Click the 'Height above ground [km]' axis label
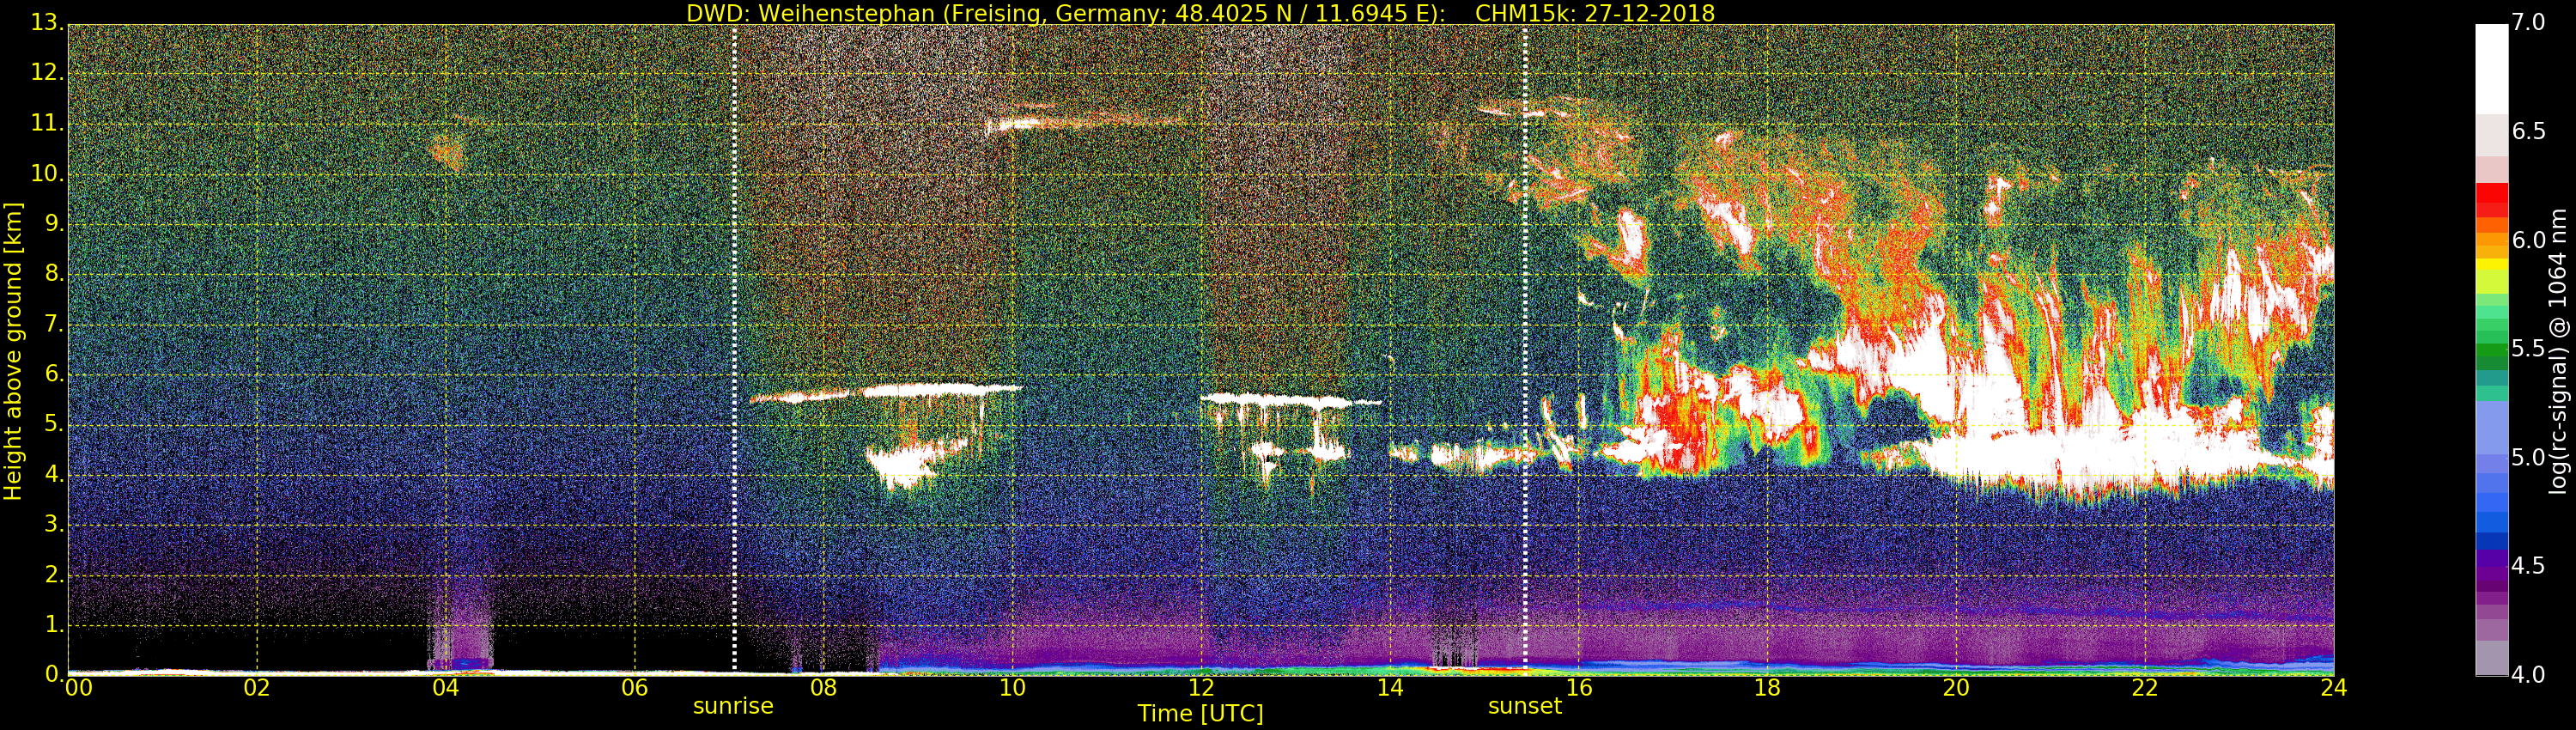 tap(13, 351)
